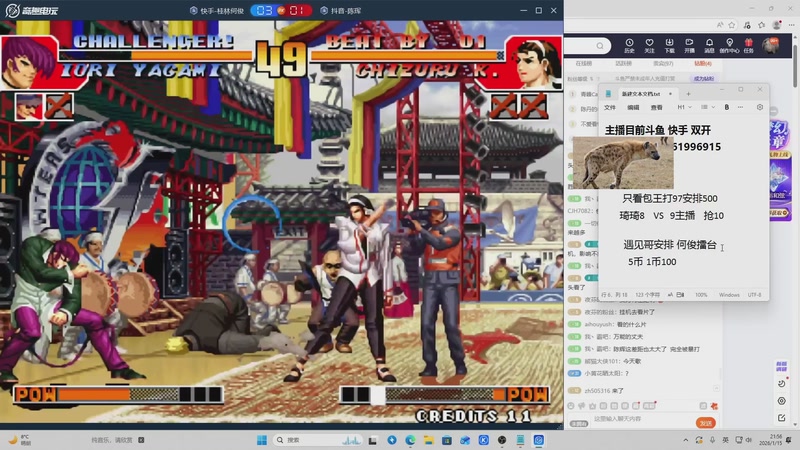Click the orange 发送 send button

click(706, 423)
